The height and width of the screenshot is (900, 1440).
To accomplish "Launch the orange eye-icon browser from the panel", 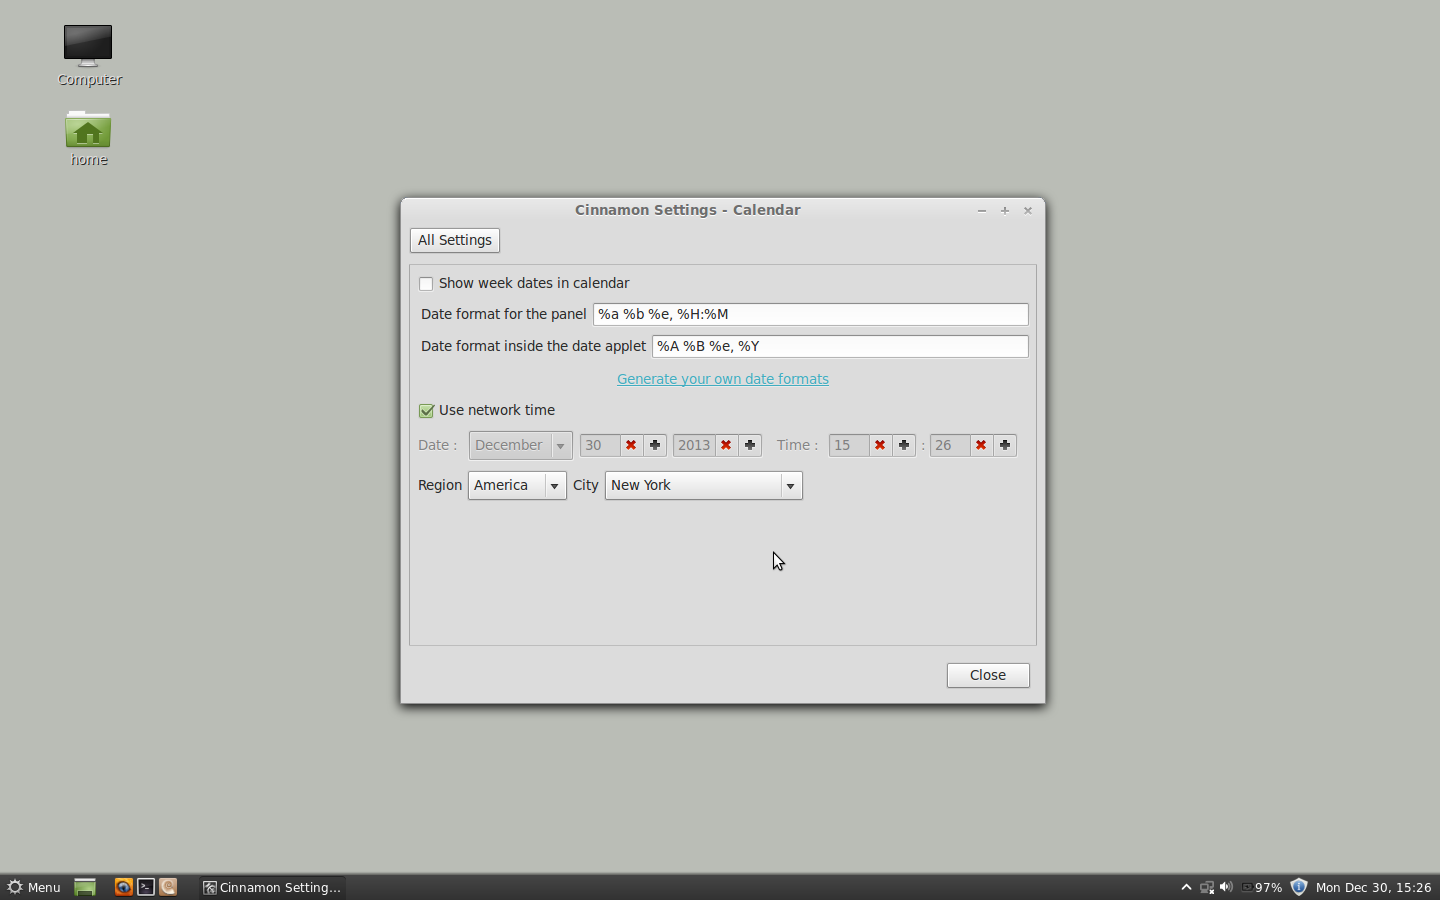I will pyautogui.click(x=124, y=887).
